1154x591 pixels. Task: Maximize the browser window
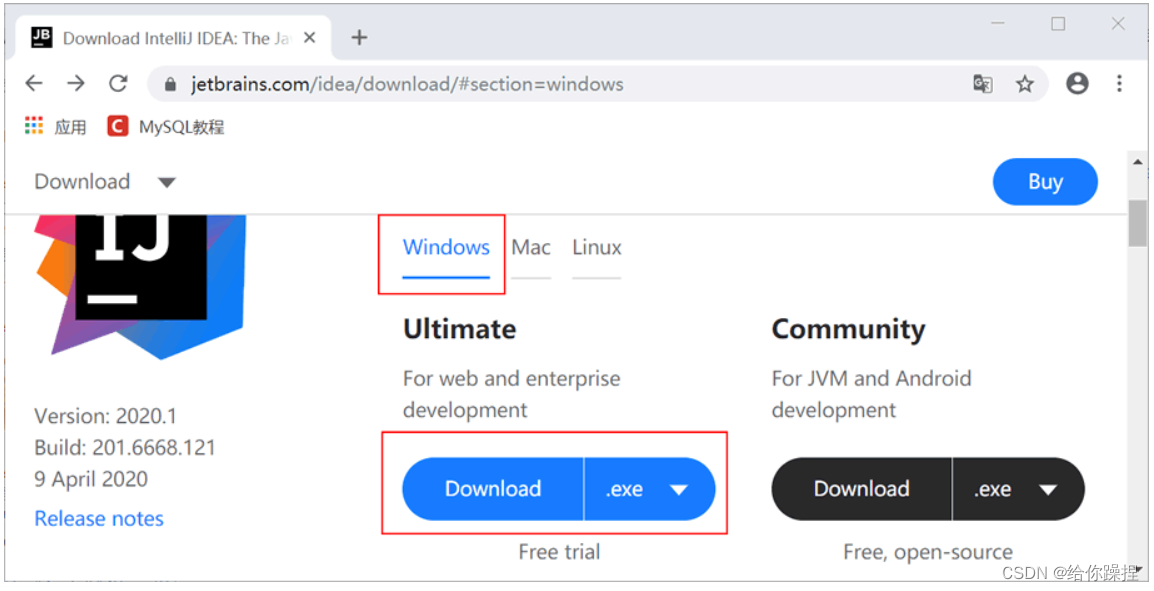[1058, 24]
